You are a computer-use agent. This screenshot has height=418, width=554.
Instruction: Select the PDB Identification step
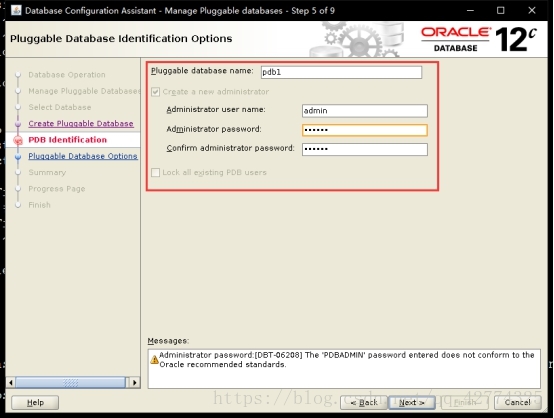point(67,140)
